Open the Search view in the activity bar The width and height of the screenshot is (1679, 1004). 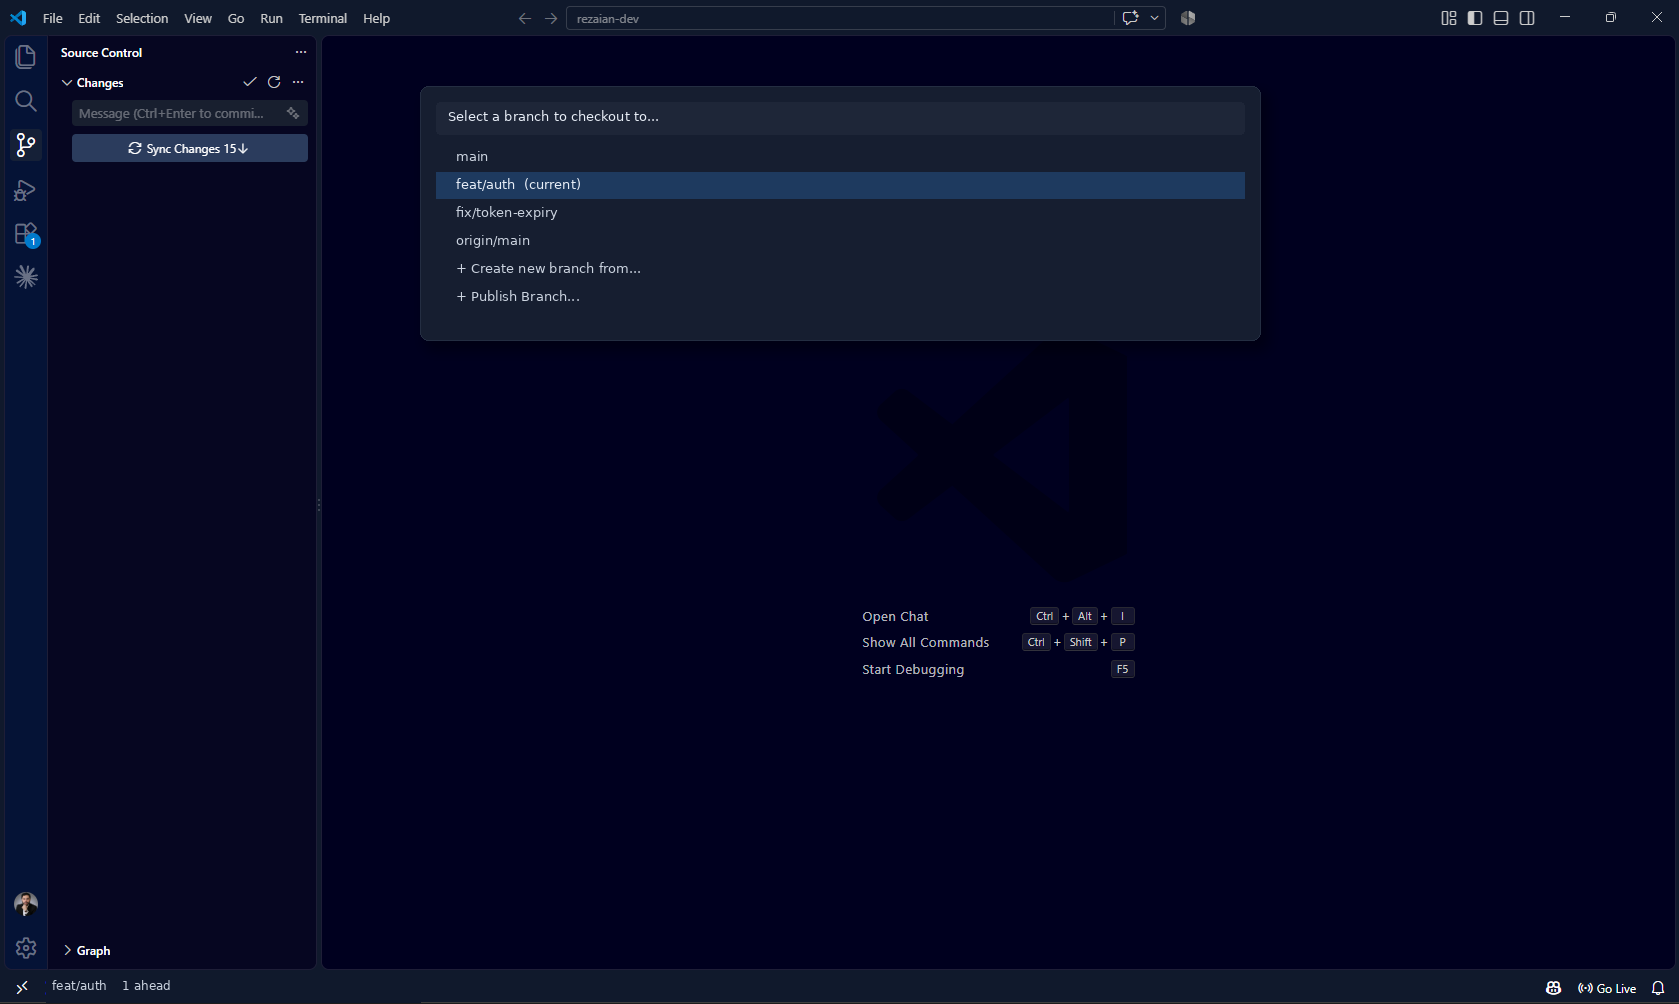coord(26,101)
